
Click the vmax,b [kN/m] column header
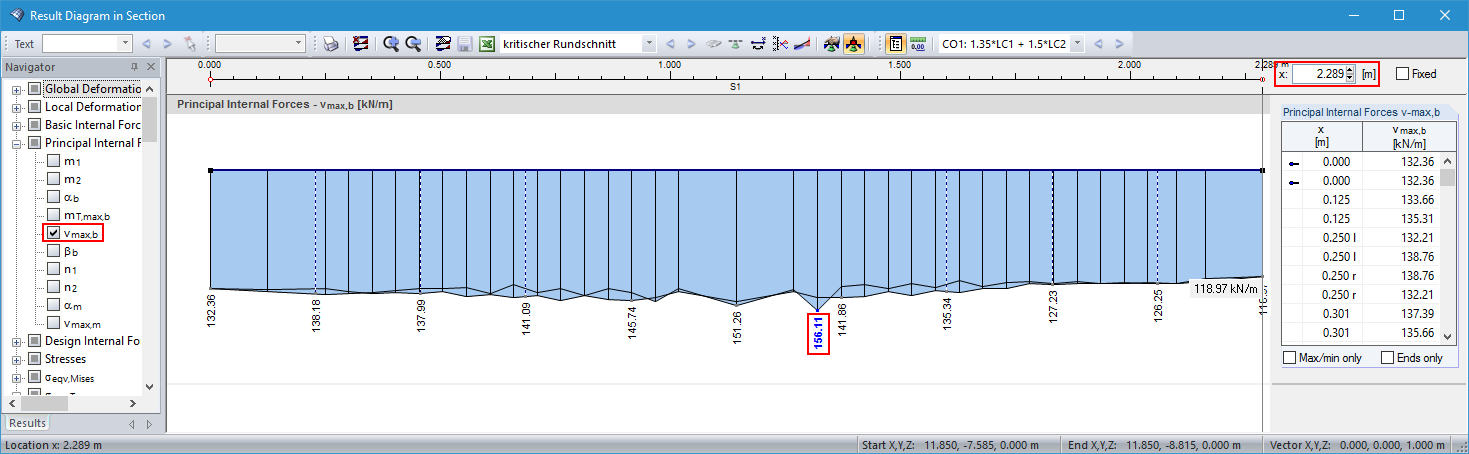(1408, 137)
